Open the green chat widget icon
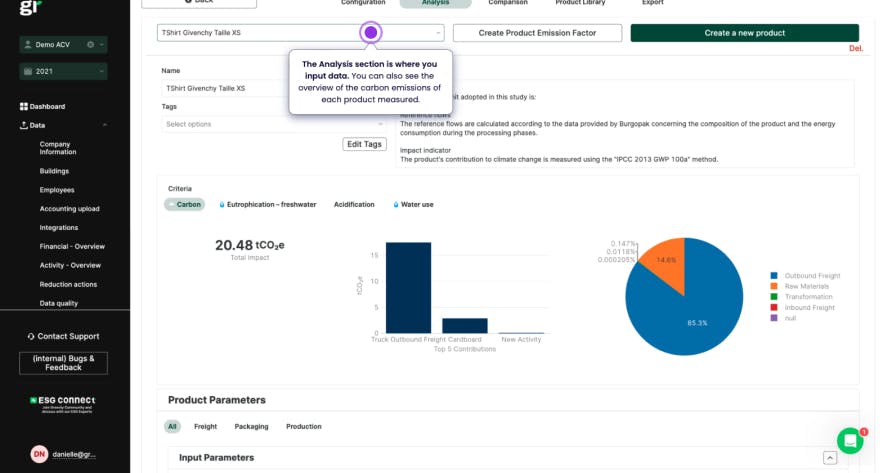883x473 pixels. (850, 440)
